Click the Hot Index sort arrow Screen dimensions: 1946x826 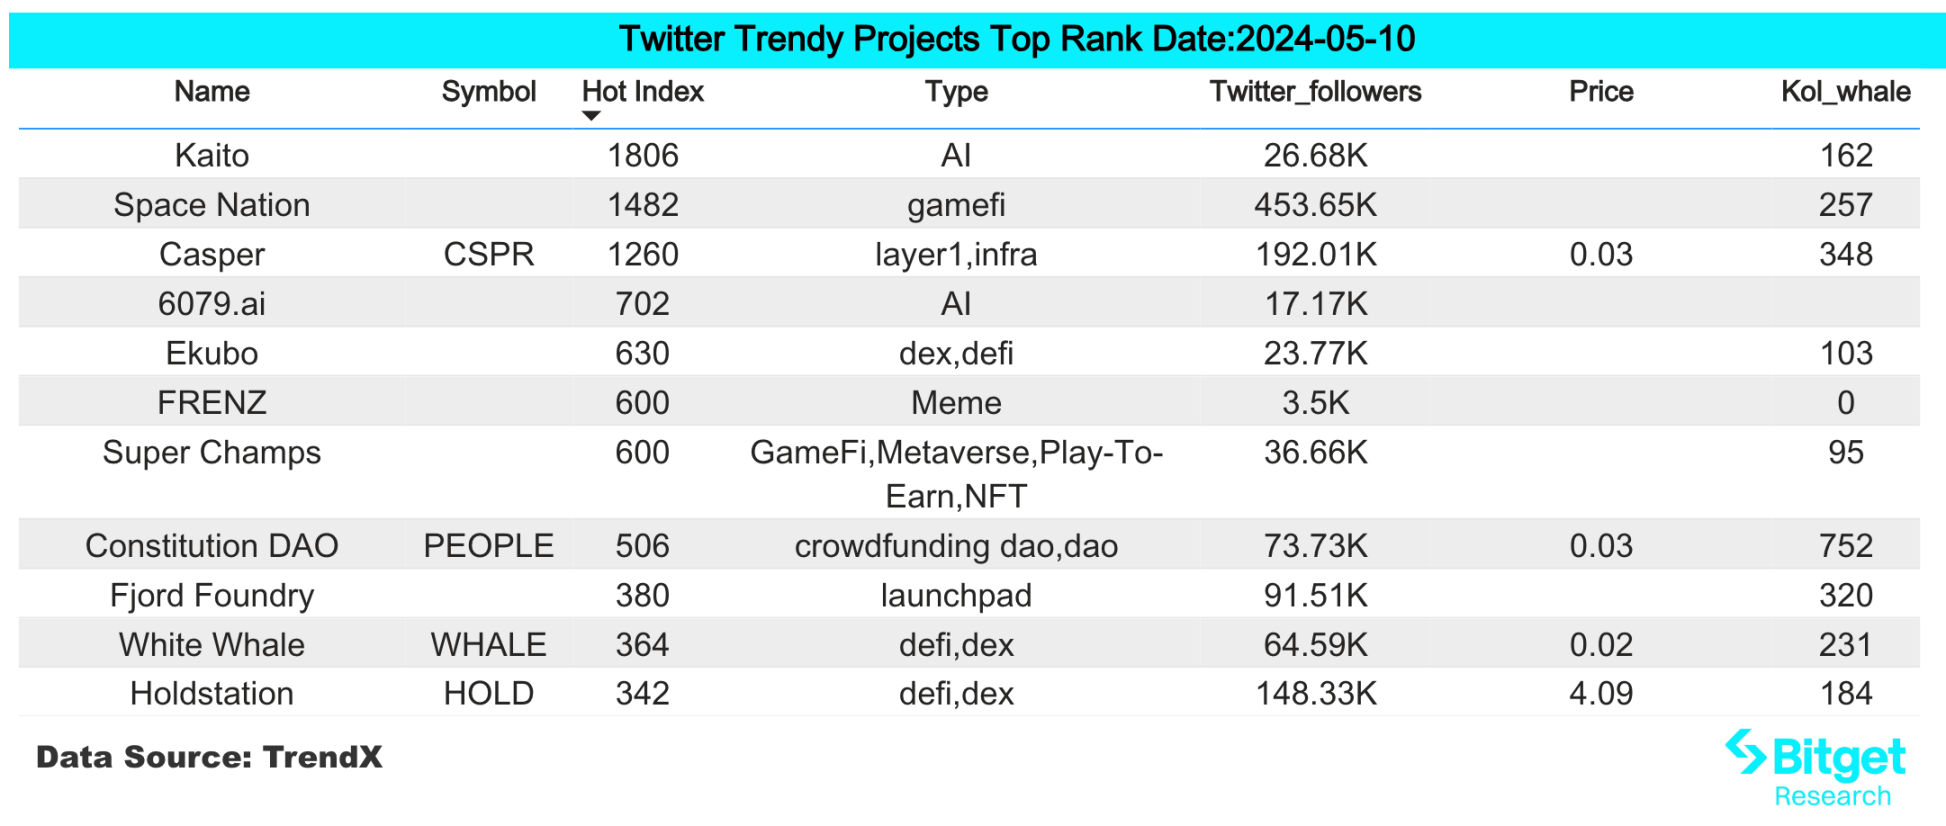591,116
